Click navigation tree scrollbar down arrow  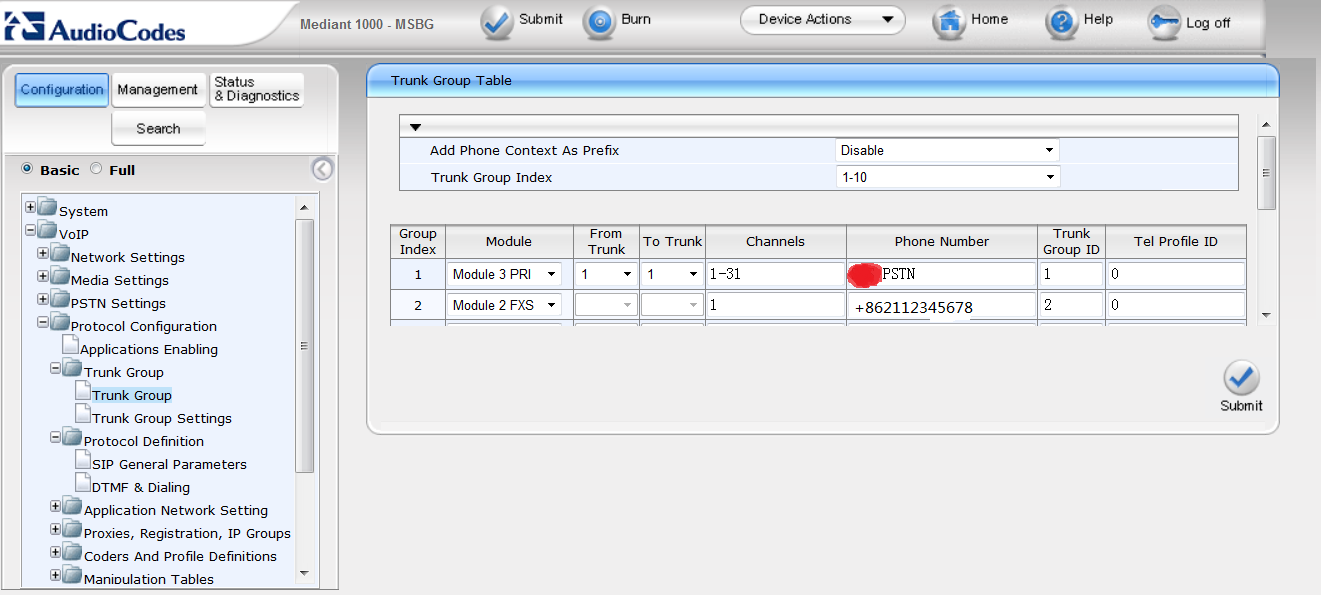coord(304,573)
